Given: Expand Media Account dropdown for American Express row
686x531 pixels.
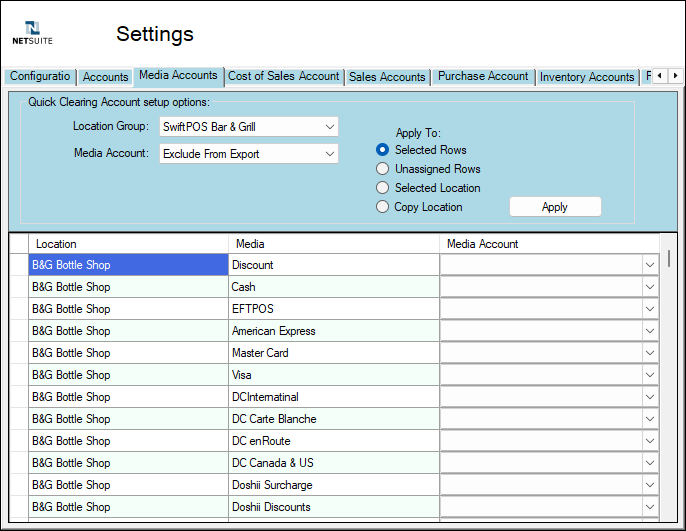Looking at the screenshot, I should pos(650,331).
